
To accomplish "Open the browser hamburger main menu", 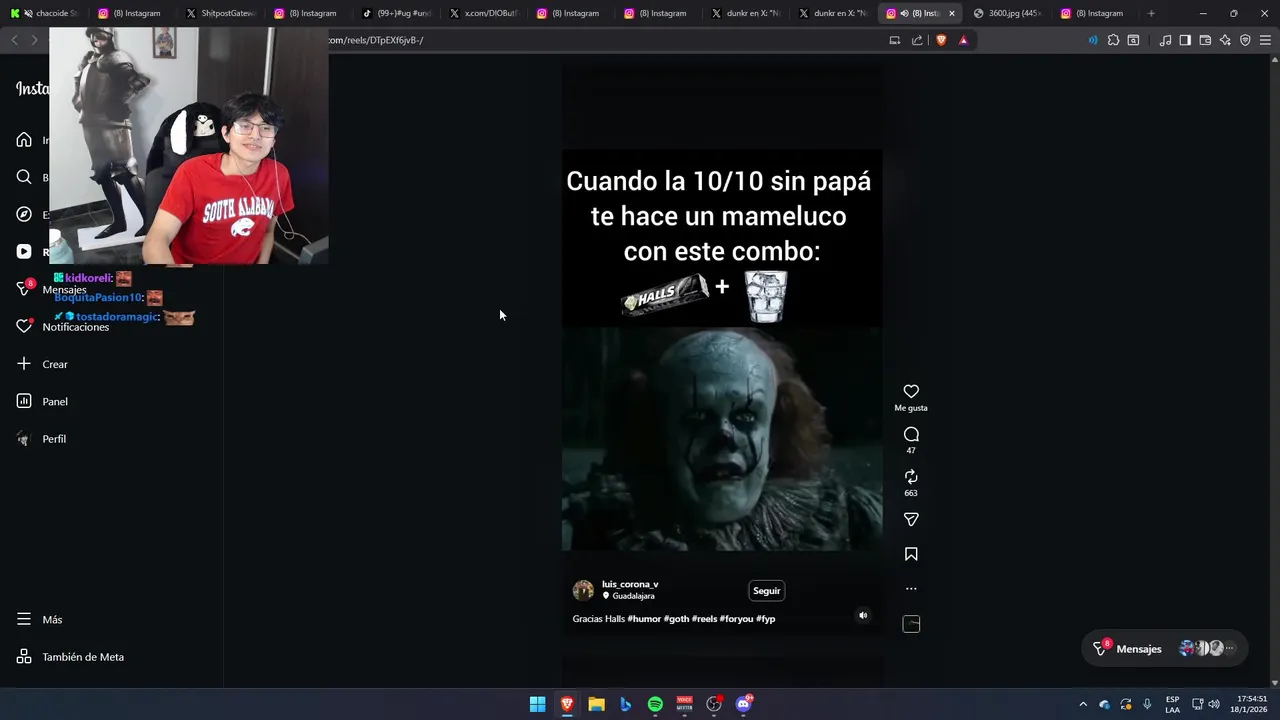I will (1265, 40).
